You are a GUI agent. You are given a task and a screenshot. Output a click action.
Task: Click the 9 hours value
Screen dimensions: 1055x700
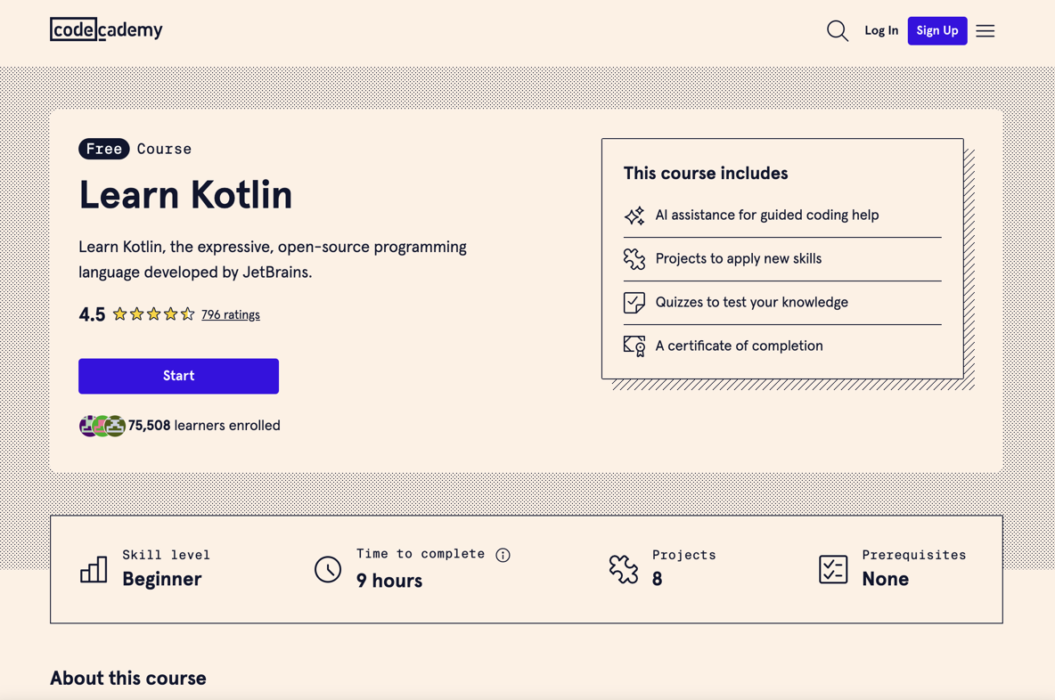390,580
